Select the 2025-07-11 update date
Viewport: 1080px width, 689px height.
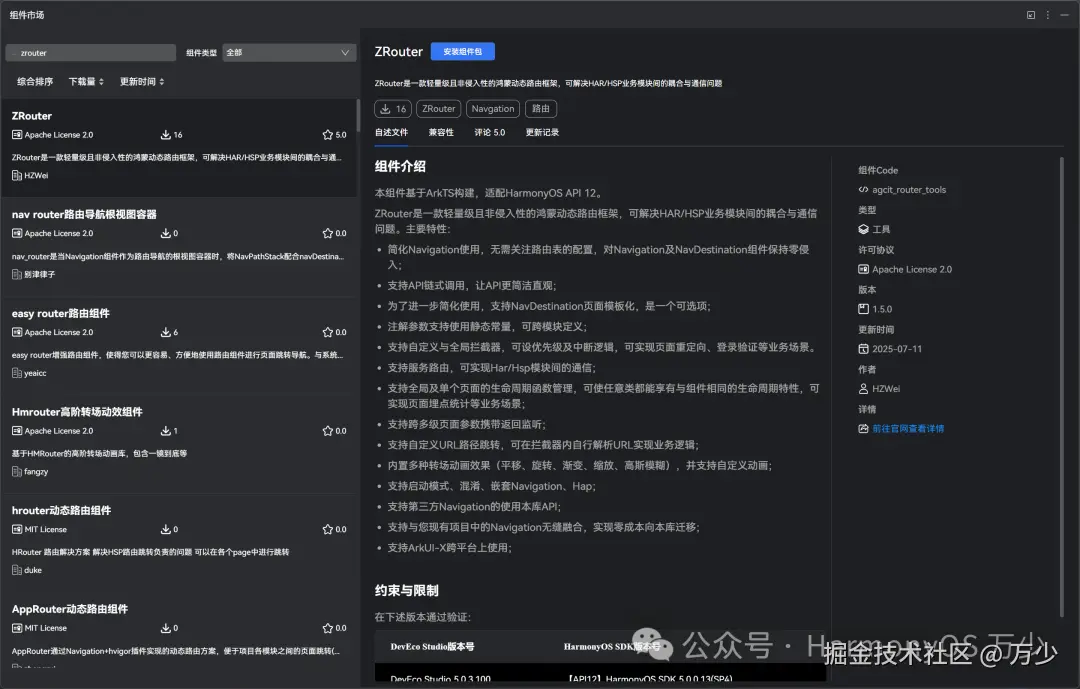click(897, 349)
